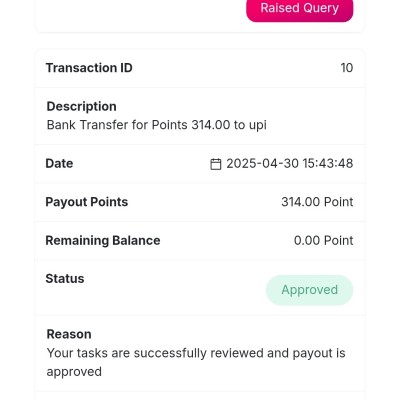The width and height of the screenshot is (400, 400).
Task: Click the Reason heading
Action: (69, 334)
